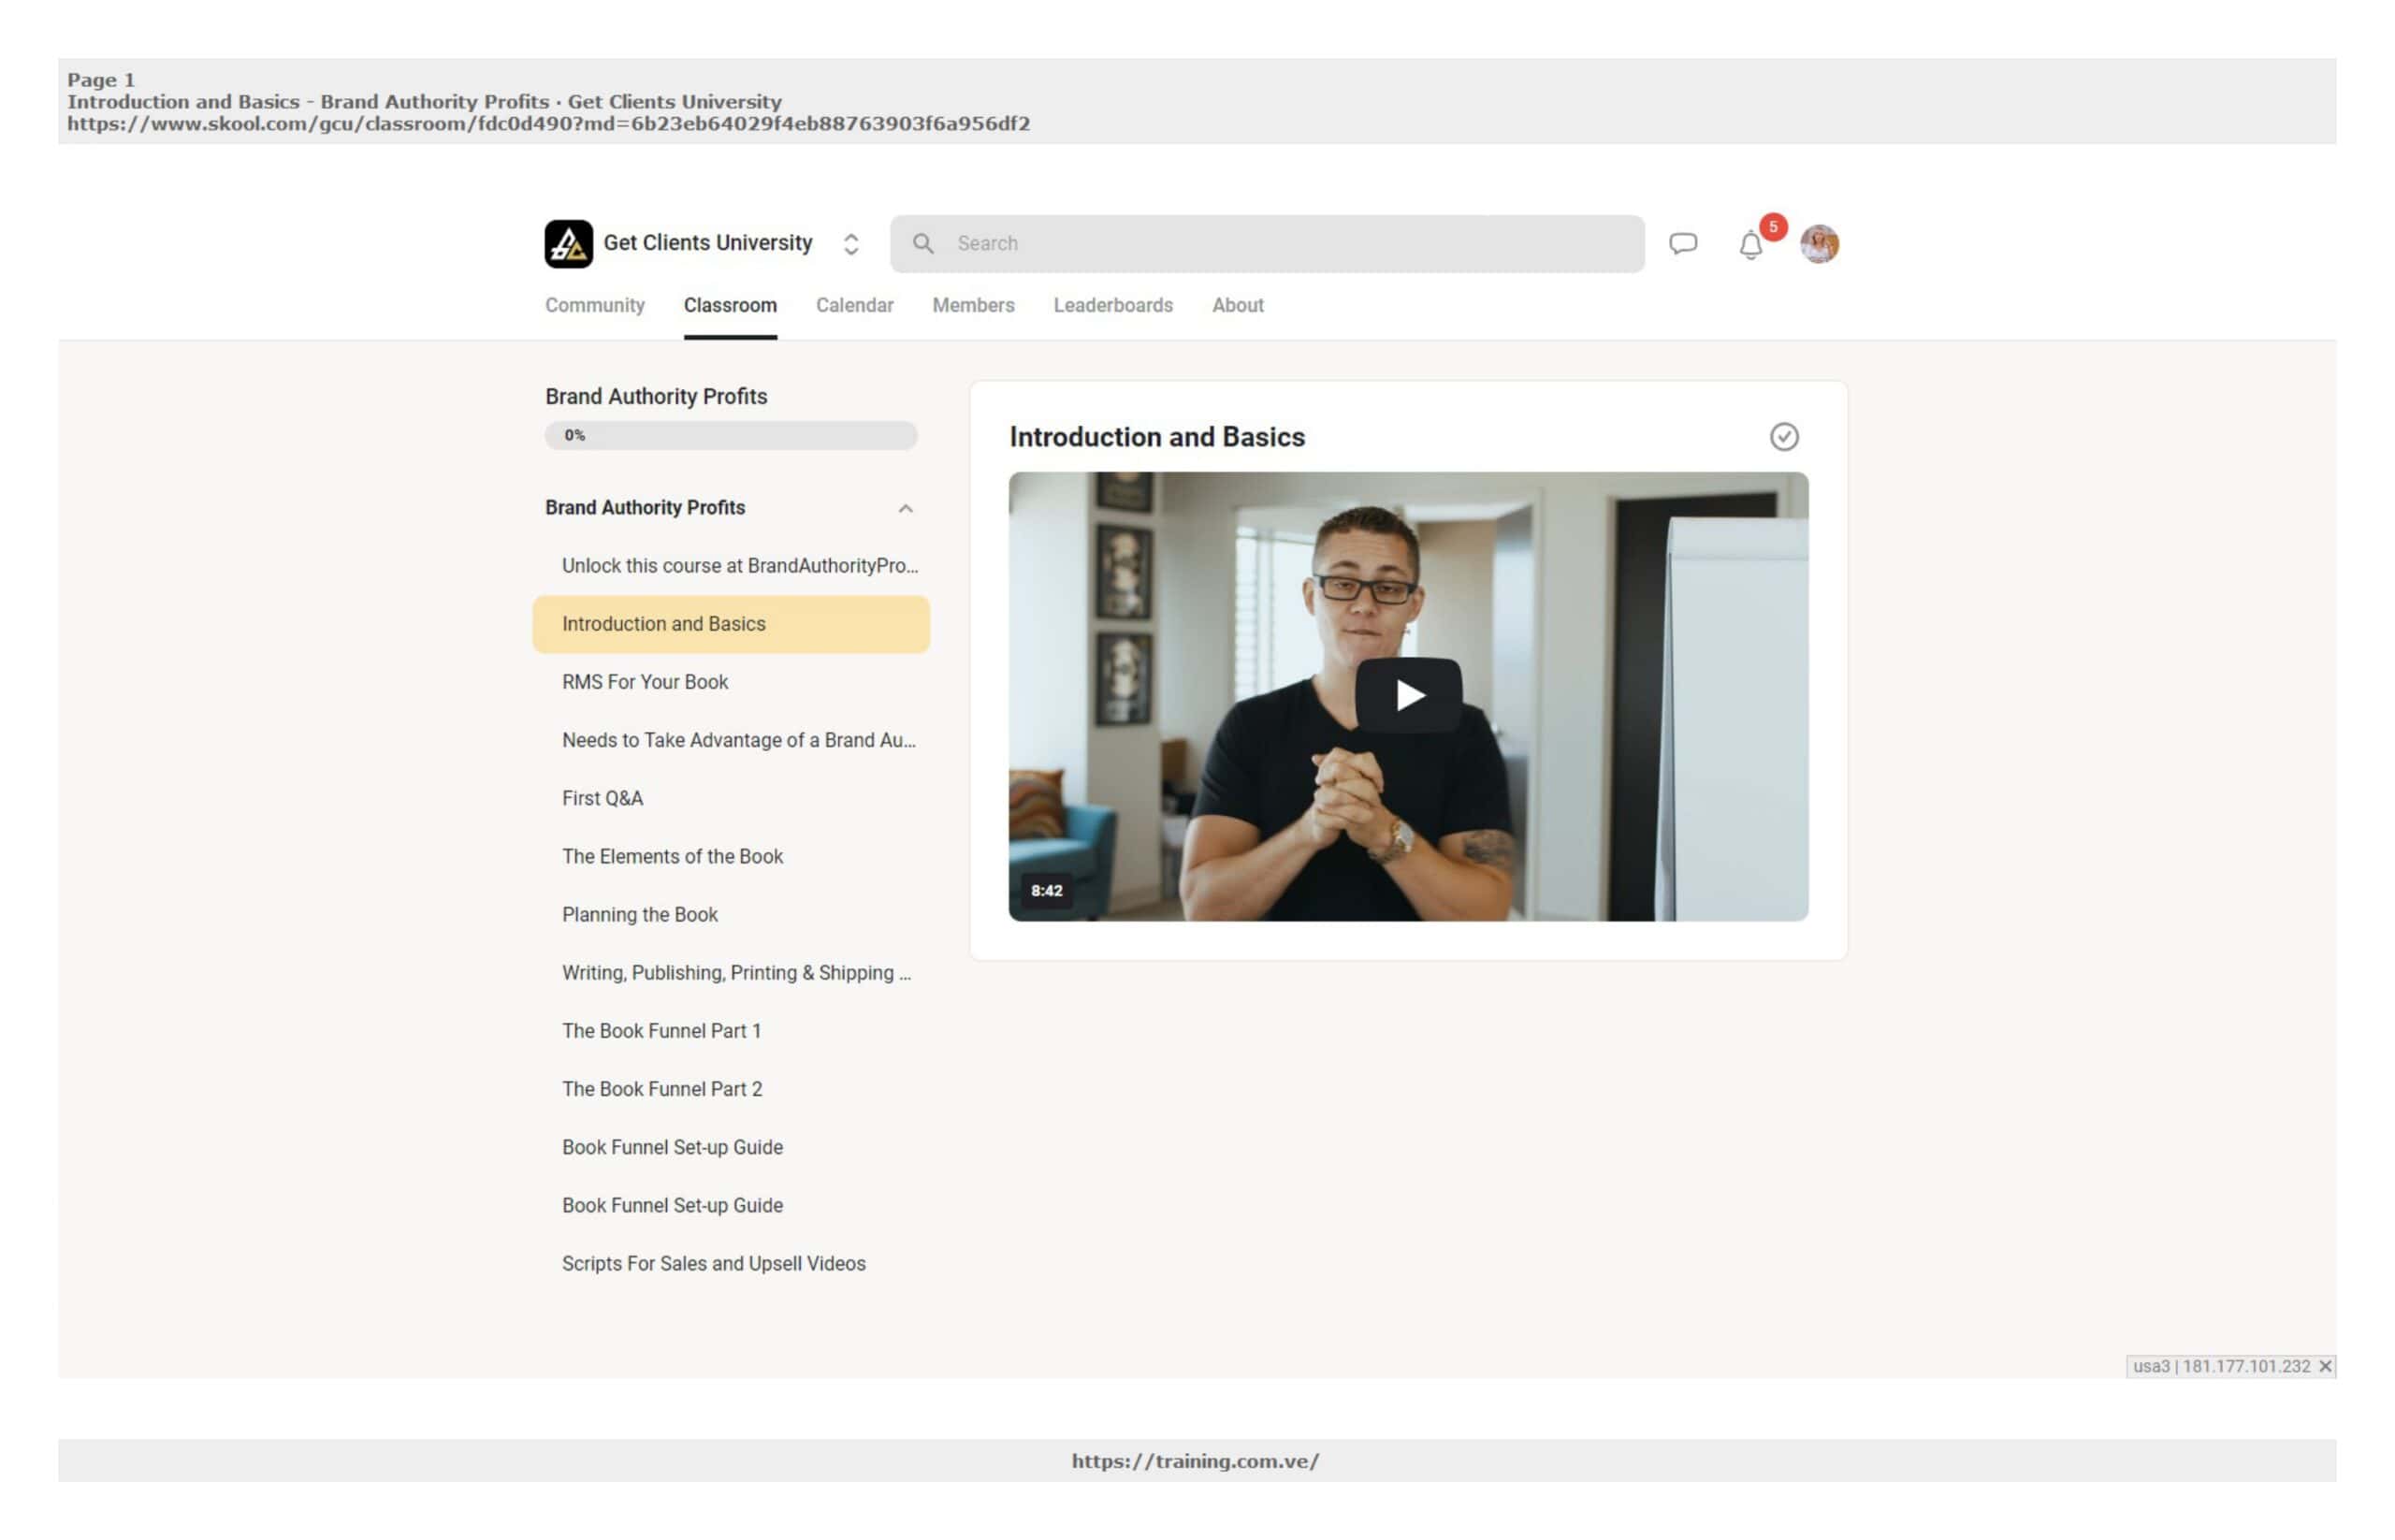Screen dimensions: 2395x1540
Task: Go to the Leaderboards tab
Action: point(1112,305)
